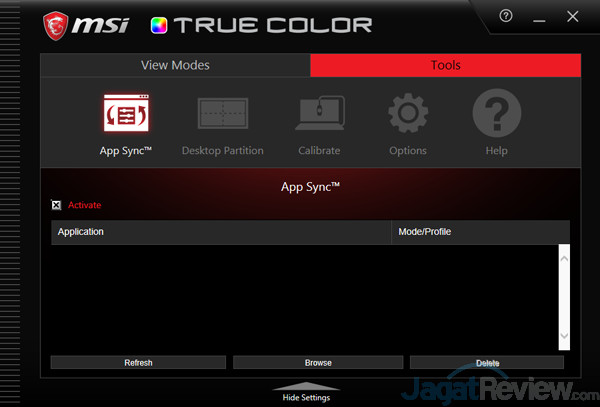Click scrollbar up arrow in application list
Screen dimensions: 600x407
(x=563, y=259)
